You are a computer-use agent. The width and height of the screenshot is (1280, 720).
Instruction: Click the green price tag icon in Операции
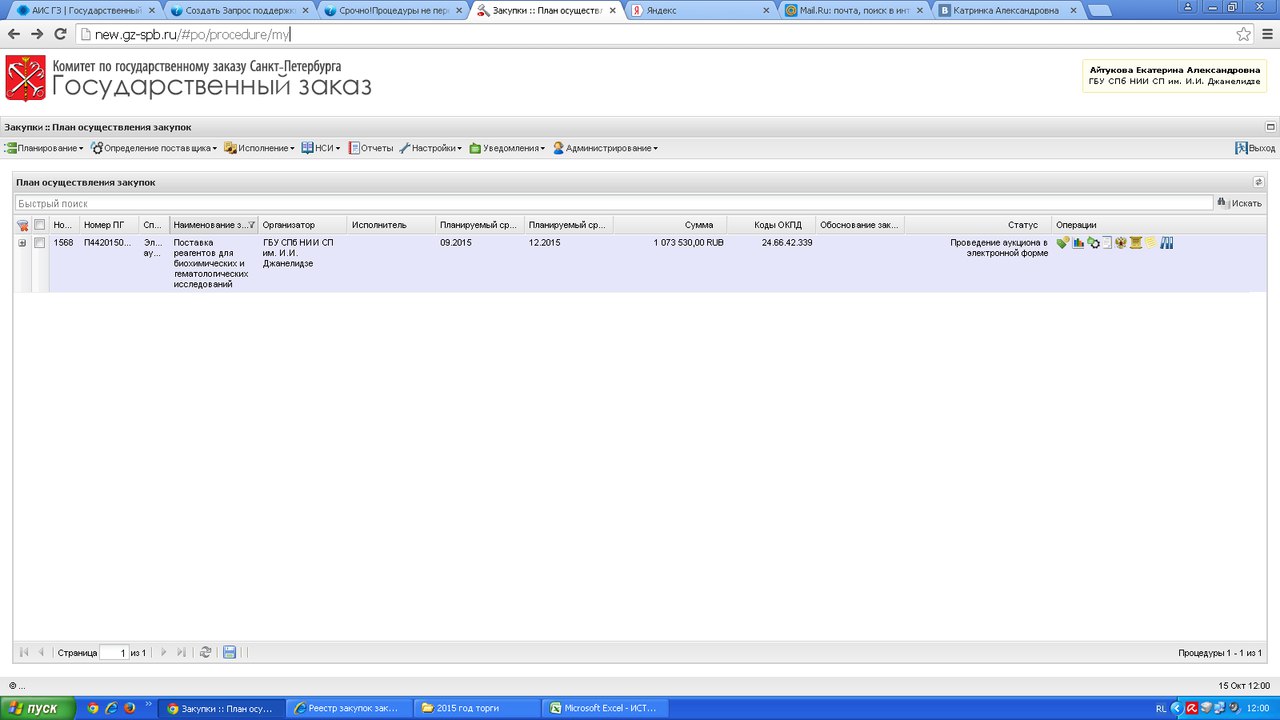tap(1063, 243)
